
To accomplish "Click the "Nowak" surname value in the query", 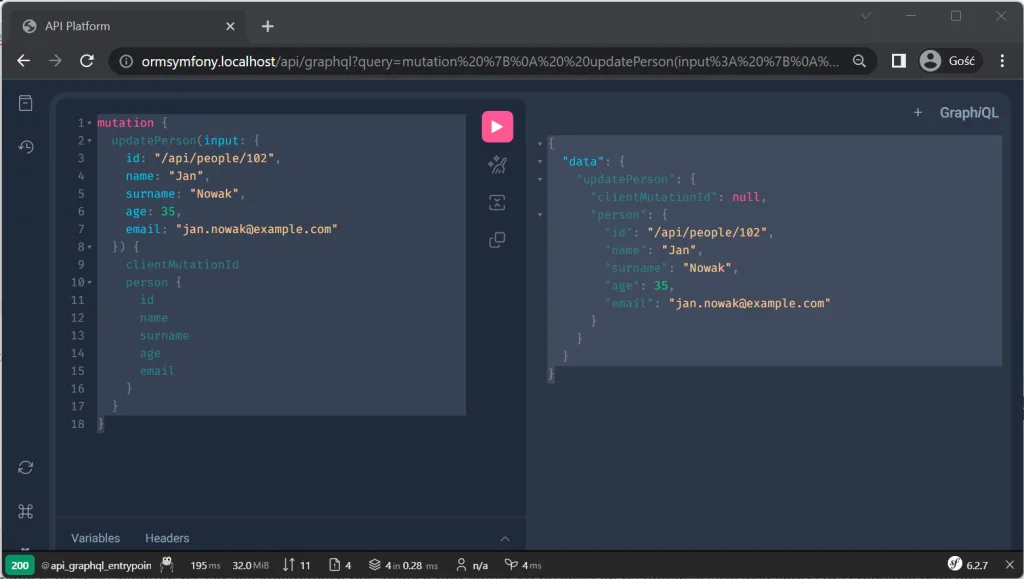I will pyautogui.click(x=214, y=194).
